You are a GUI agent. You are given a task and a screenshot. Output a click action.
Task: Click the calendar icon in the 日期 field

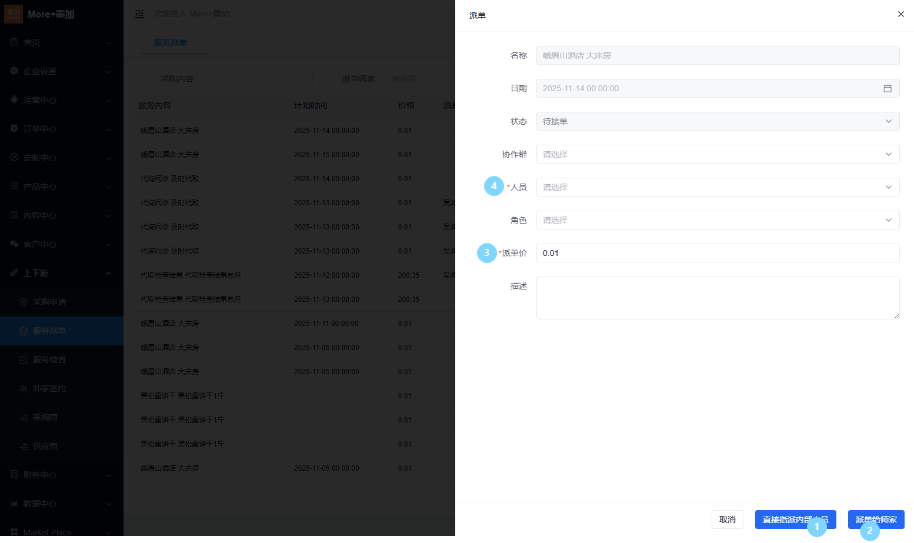(x=887, y=88)
